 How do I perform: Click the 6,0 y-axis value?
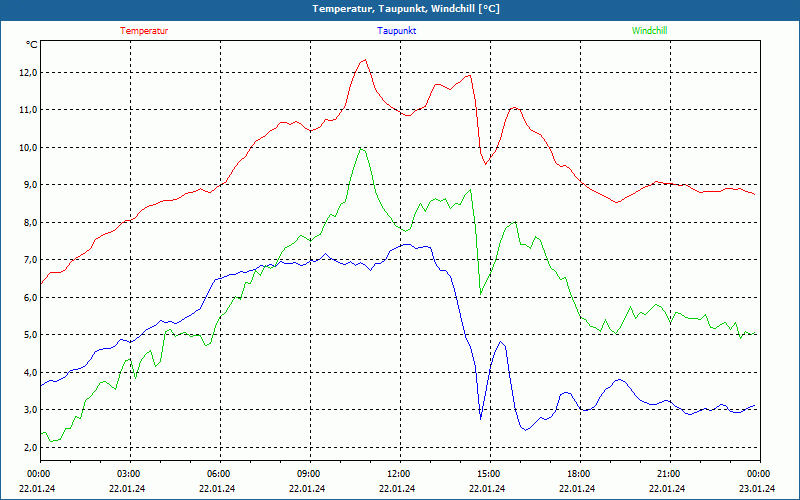pyautogui.click(x=30, y=297)
